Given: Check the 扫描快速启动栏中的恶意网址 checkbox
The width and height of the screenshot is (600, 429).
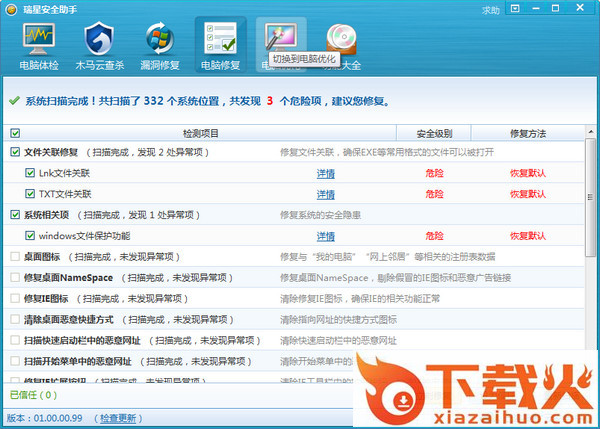Looking at the screenshot, I should 15,340.
